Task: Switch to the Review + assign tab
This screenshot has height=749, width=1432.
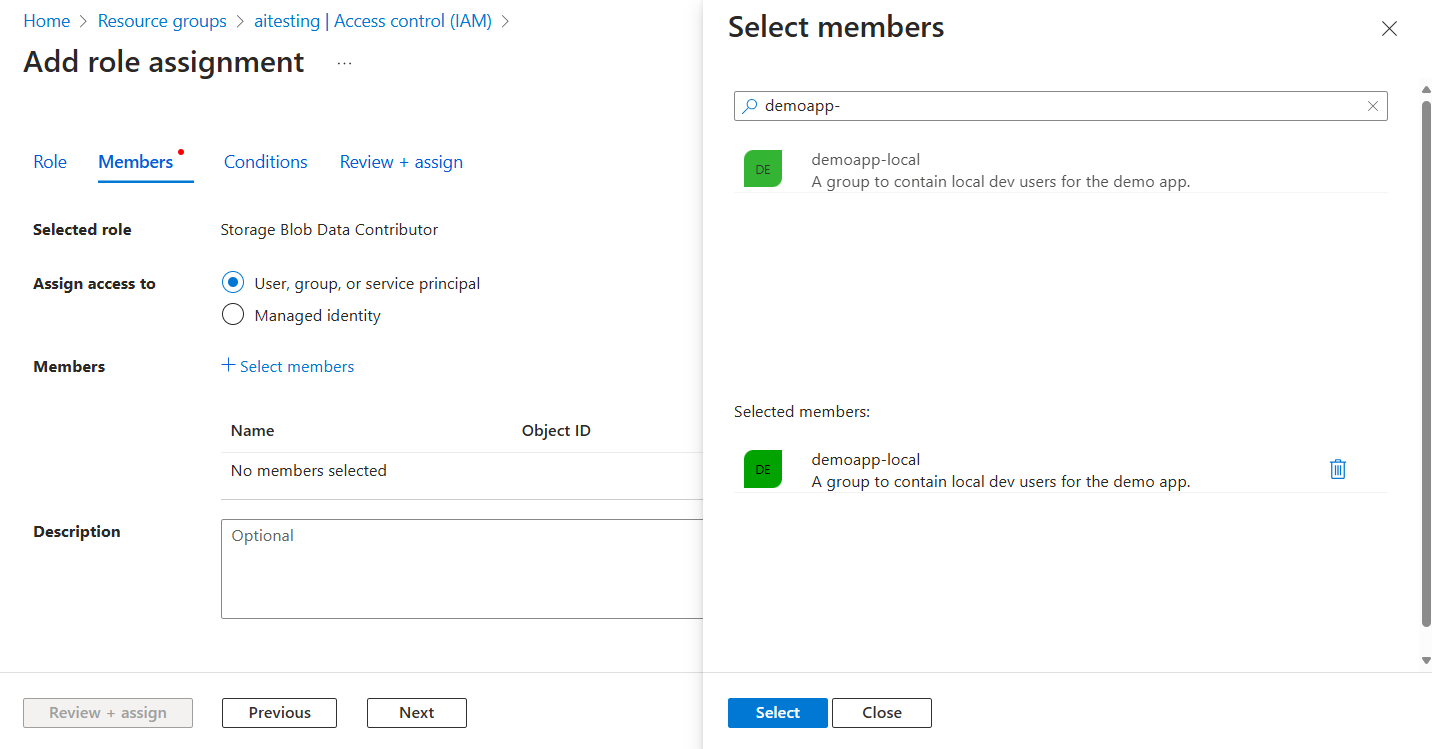Action: tap(401, 161)
